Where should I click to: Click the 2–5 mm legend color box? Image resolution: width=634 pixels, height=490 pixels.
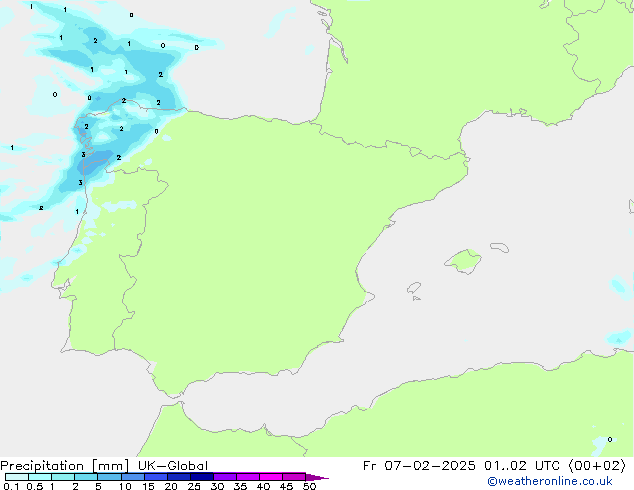point(86,477)
